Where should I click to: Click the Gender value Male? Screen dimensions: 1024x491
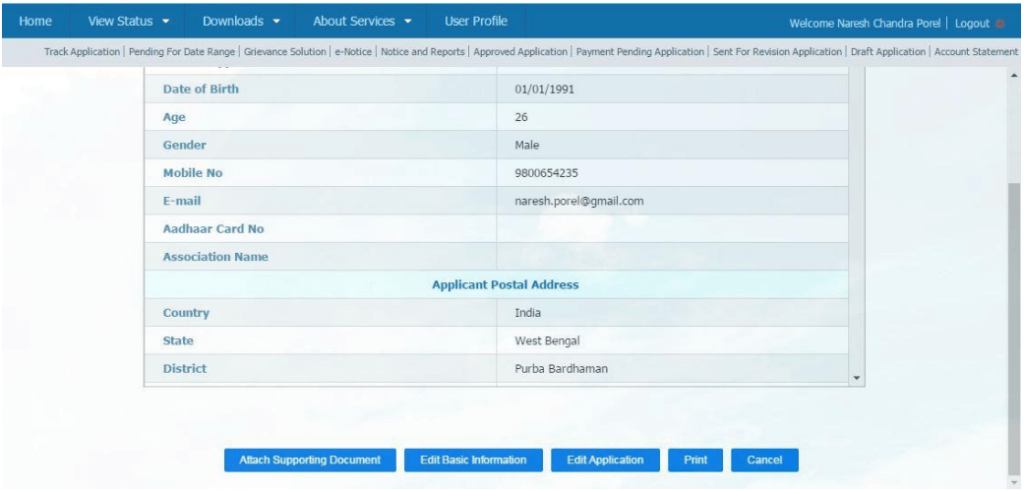point(527,145)
